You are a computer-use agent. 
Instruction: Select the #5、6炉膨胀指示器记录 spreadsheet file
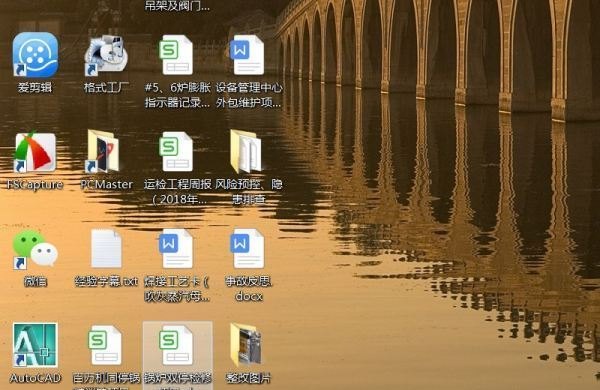click(177, 55)
